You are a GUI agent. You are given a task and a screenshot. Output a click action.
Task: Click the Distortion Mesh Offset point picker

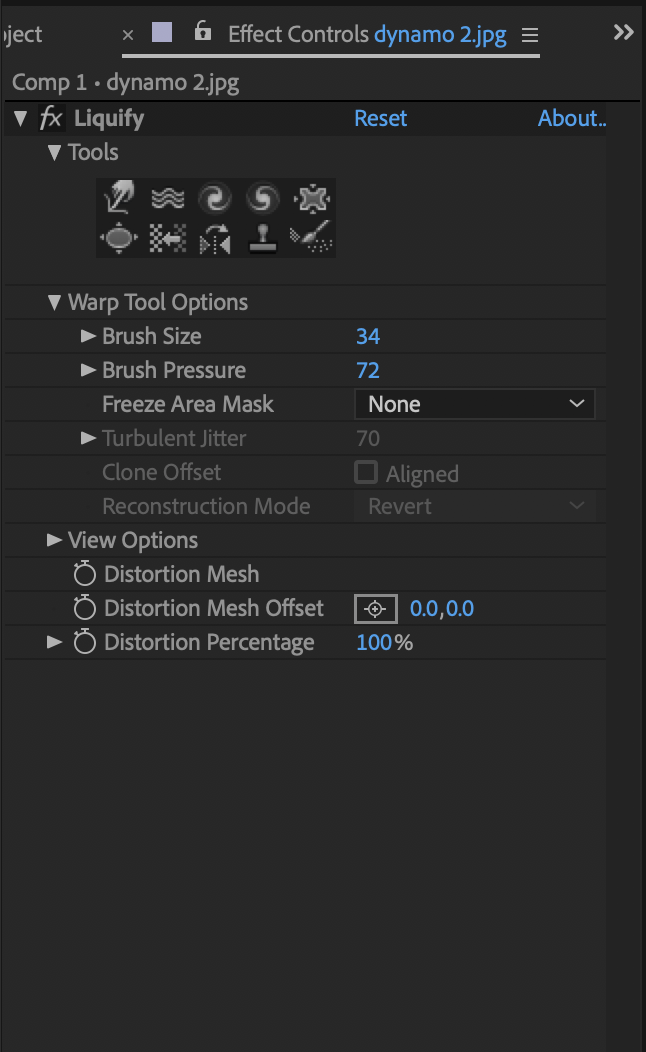[x=376, y=609]
